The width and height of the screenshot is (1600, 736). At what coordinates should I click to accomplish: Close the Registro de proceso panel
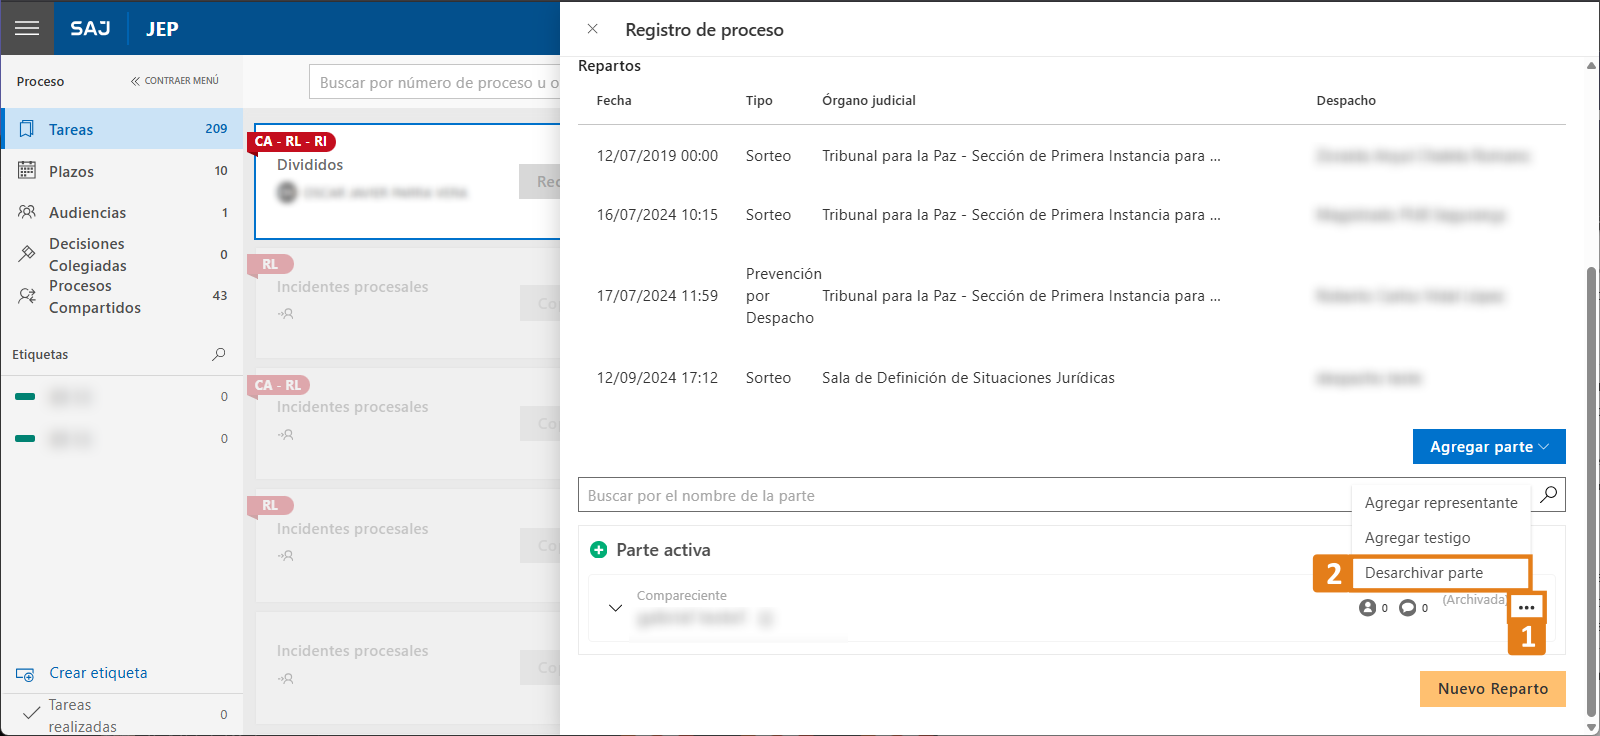593,29
